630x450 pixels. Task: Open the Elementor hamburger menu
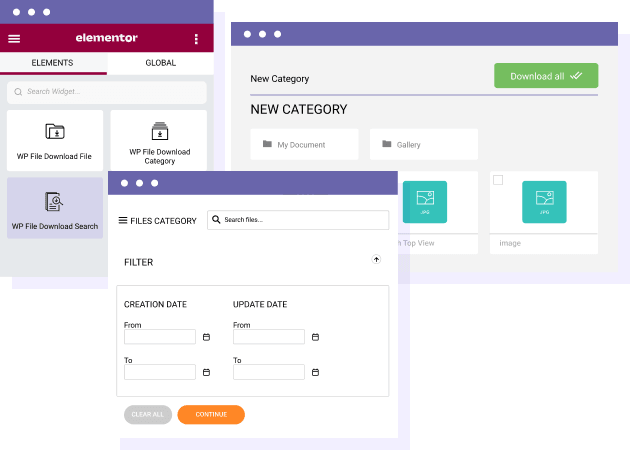coord(14,39)
